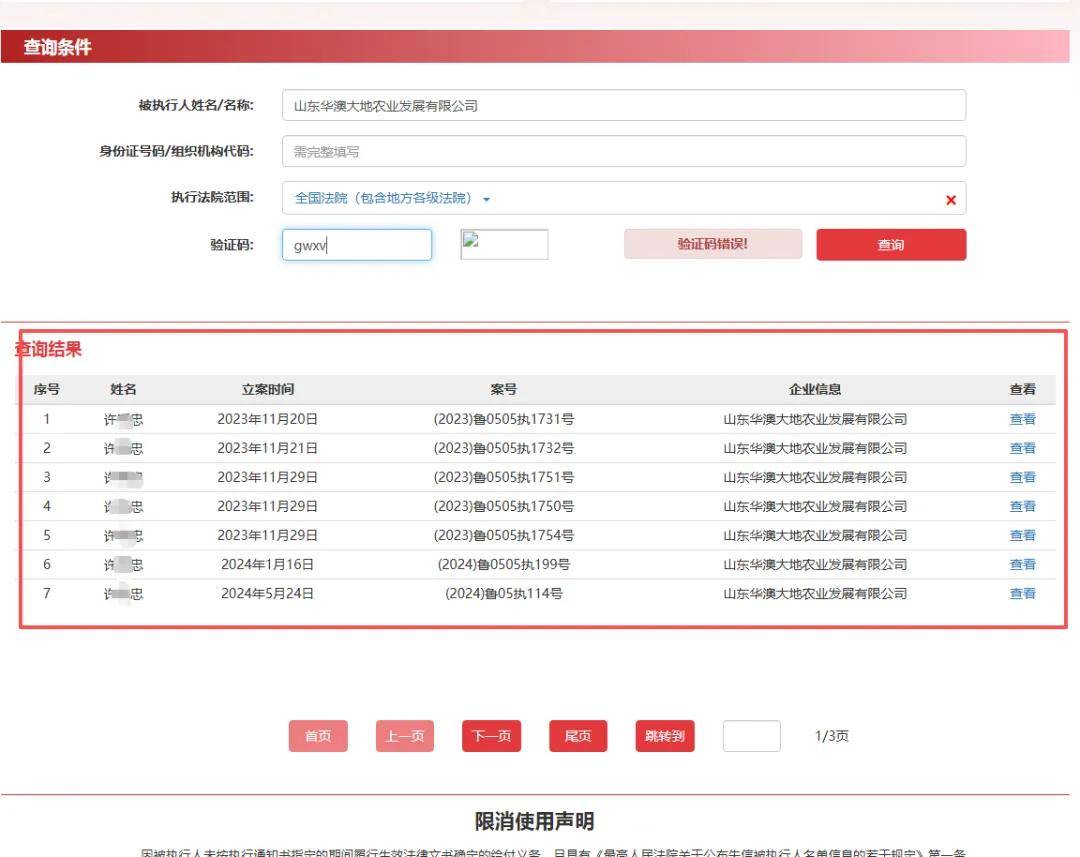Image resolution: width=1080 pixels, height=857 pixels.
Task: Open 查看 for case (2023)鲁0505执1750号
Action: click(1022, 506)
